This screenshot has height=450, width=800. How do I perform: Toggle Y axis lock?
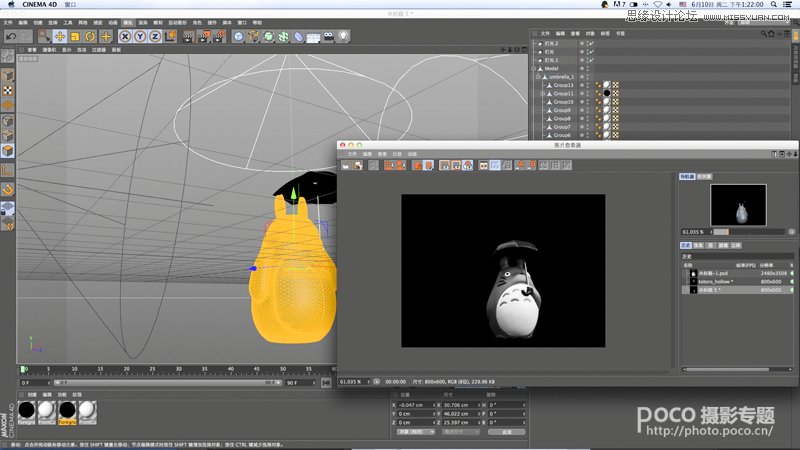click(x=141, y=36)
